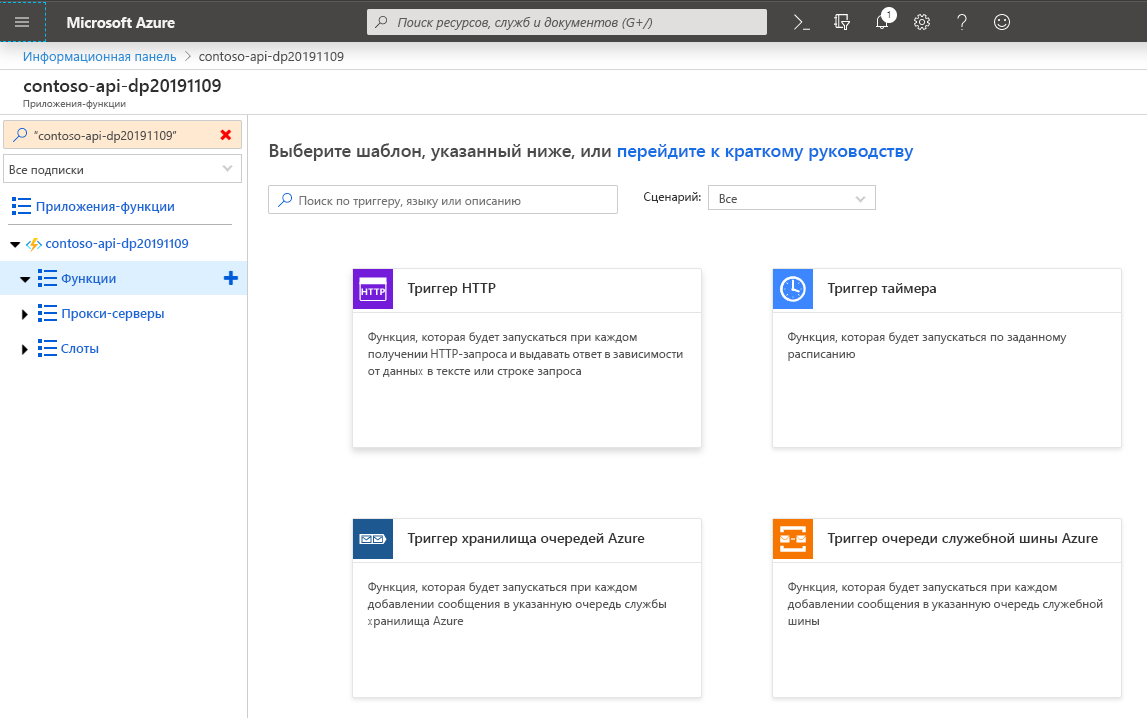Select Приложения-функции in the sidebar
Screen dimensions: 1147x718
tap(105, 206)
